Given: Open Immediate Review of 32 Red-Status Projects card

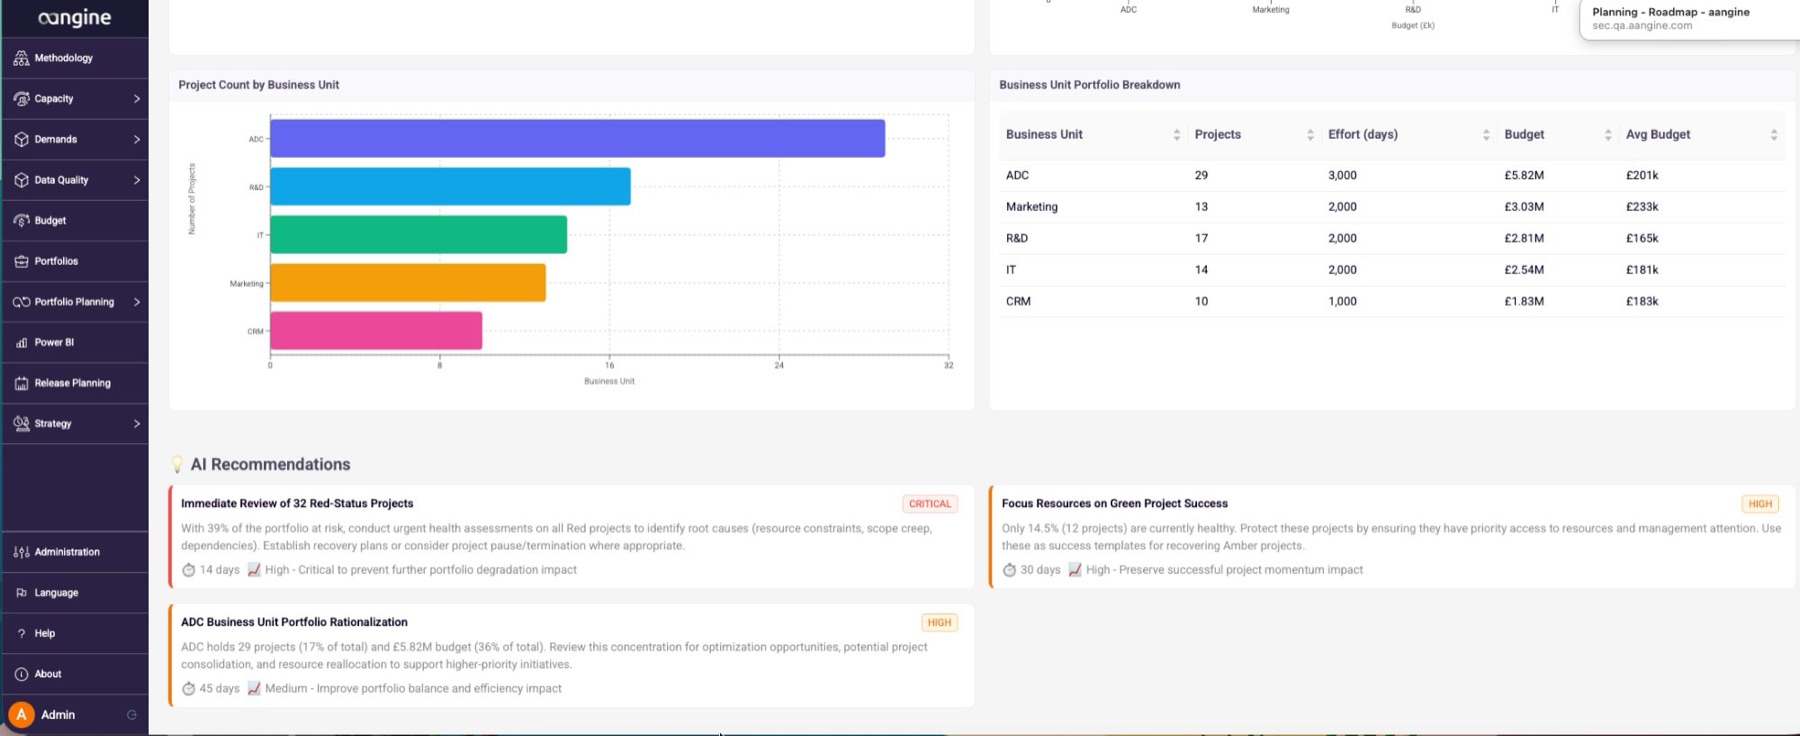Looking at the screenshot, I should [572, 537].
